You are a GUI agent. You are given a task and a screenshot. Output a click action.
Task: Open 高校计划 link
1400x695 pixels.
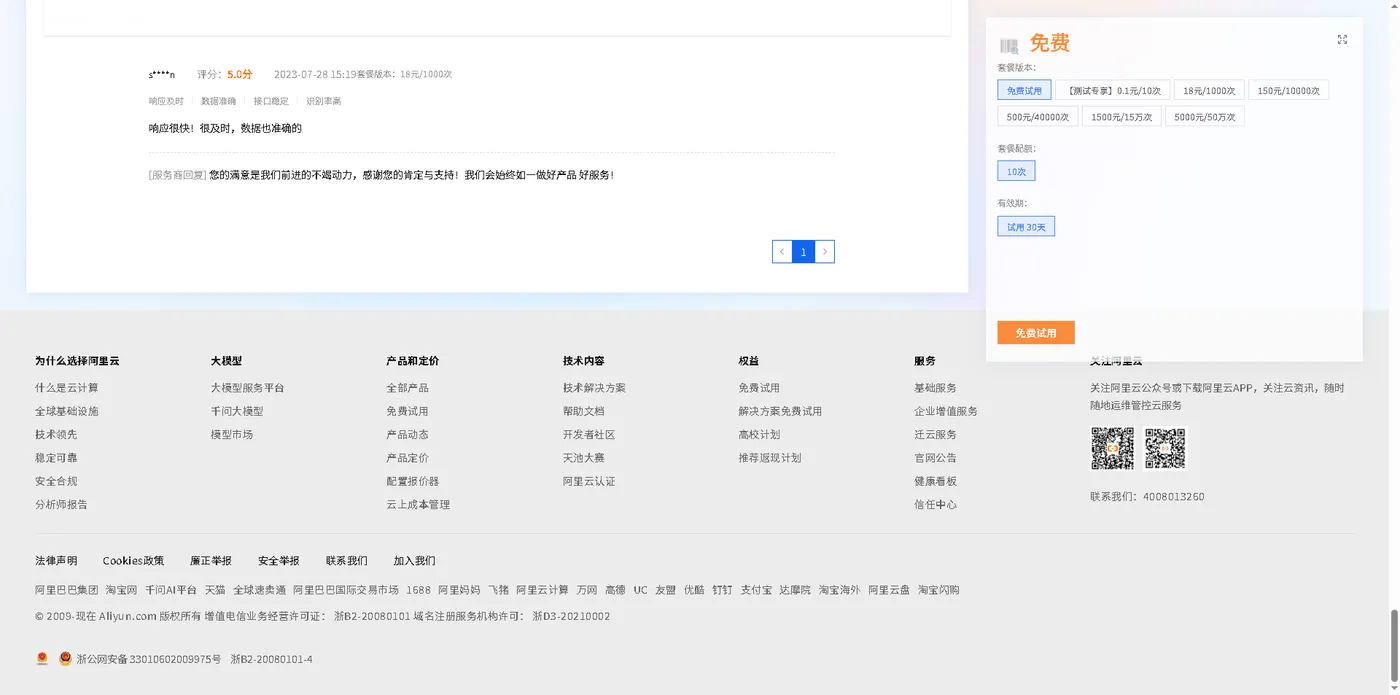pos(759,434)
